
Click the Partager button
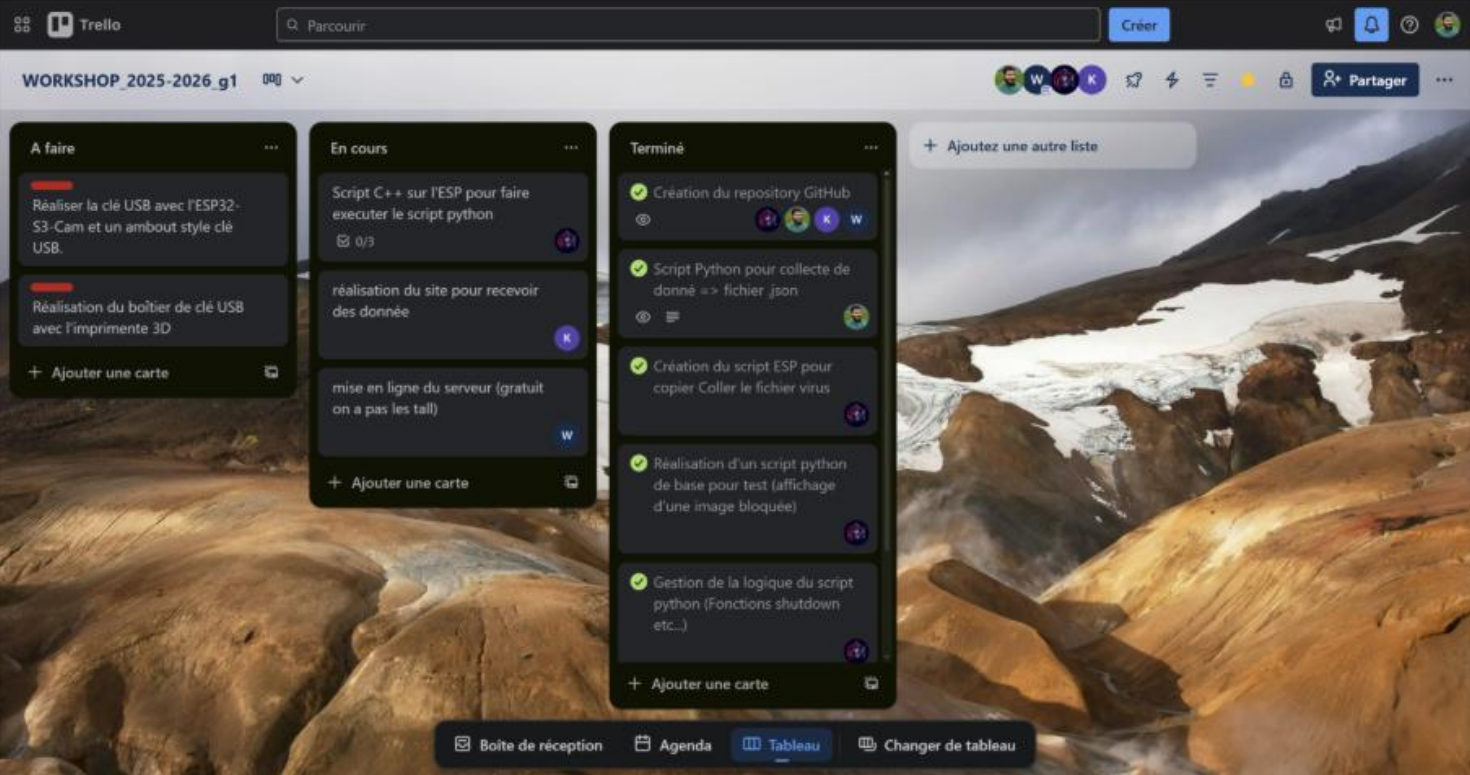tap(1365, 80)
